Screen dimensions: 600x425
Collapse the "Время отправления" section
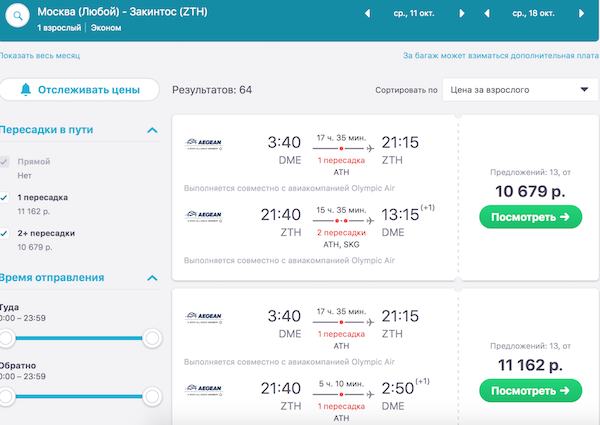pyautogui.click(x=152, y=277)
